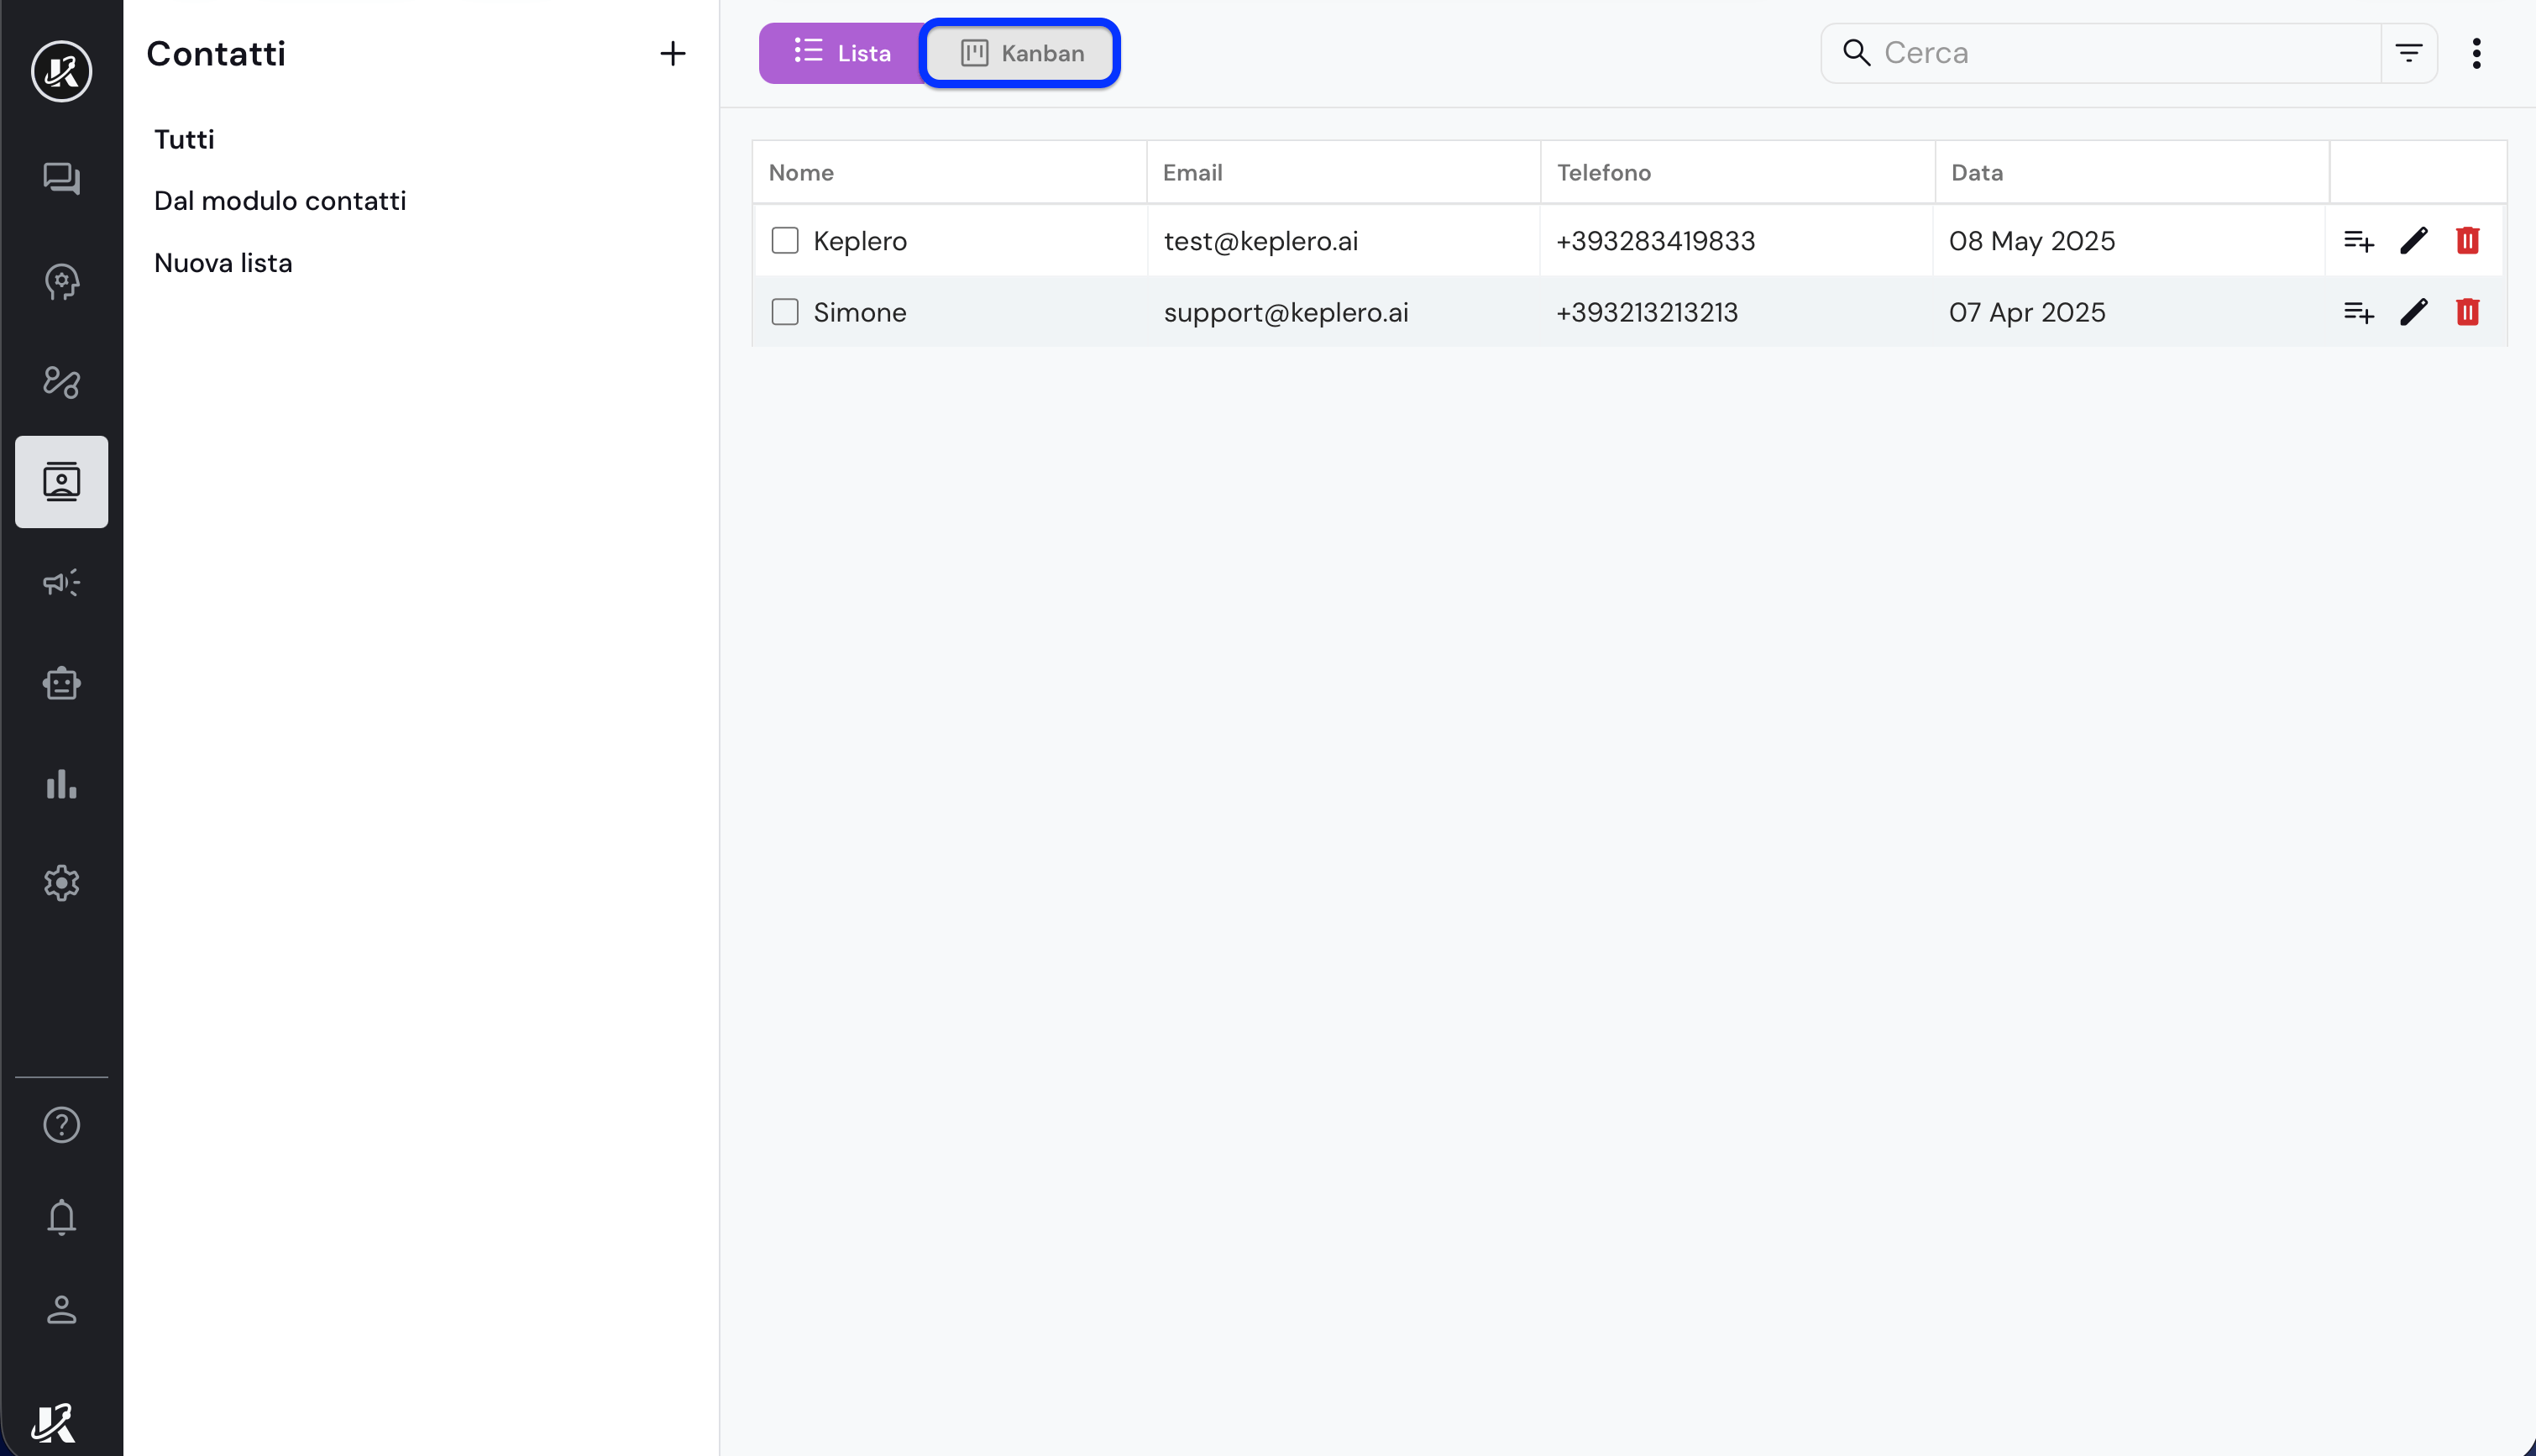Check the Keplero row checkbox
This screenshot has height=1456, width=2536.
785,240
